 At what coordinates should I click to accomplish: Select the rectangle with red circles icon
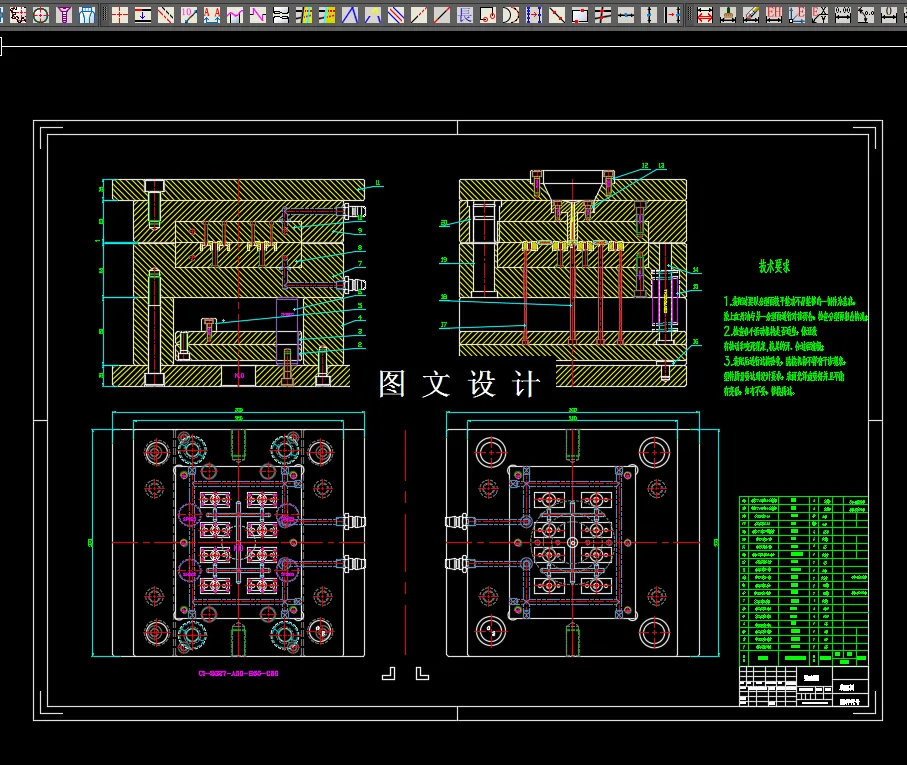(x=488, y=14)
